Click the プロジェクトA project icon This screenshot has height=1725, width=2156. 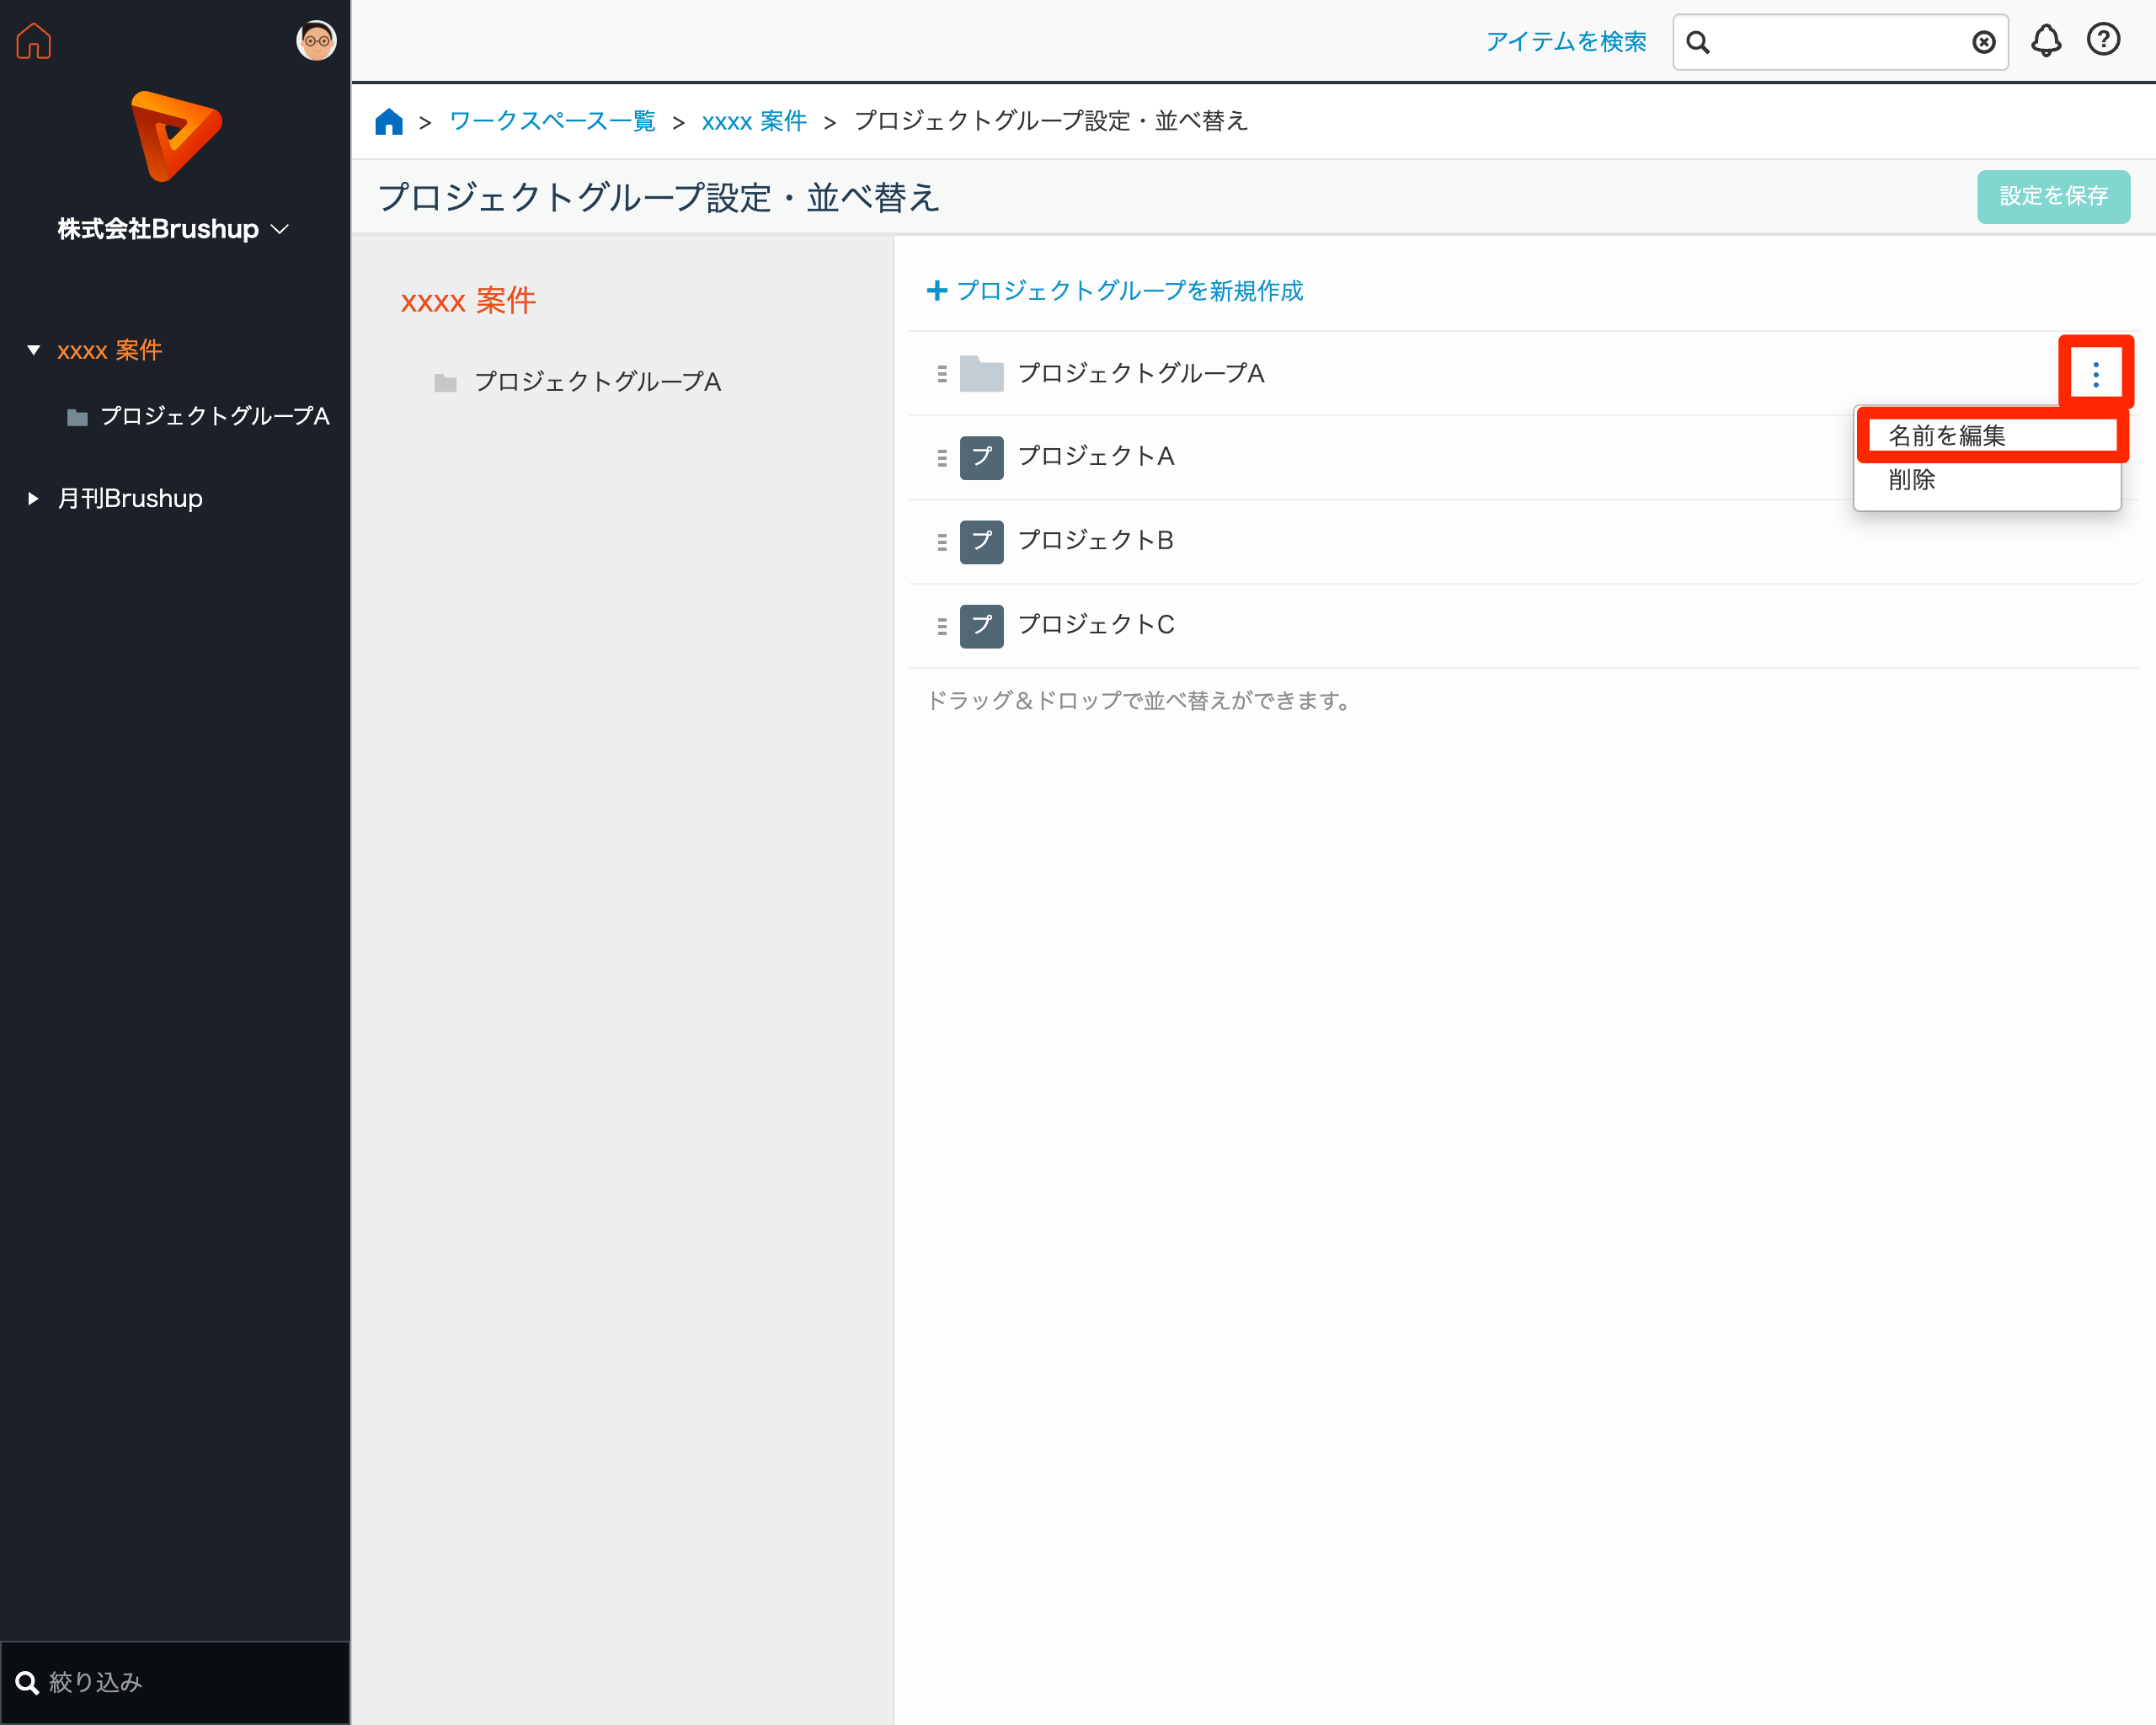pyautogui.click(x=982, y=457)
